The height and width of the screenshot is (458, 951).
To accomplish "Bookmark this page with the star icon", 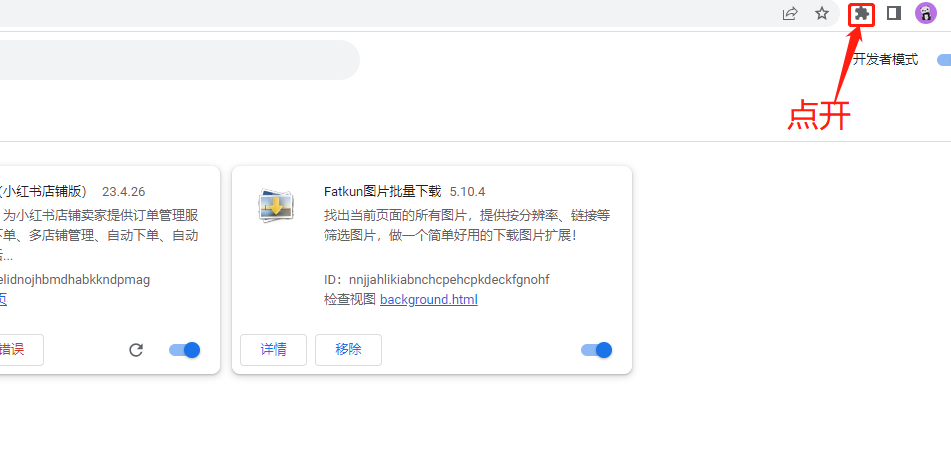I will tap(821, 14).
